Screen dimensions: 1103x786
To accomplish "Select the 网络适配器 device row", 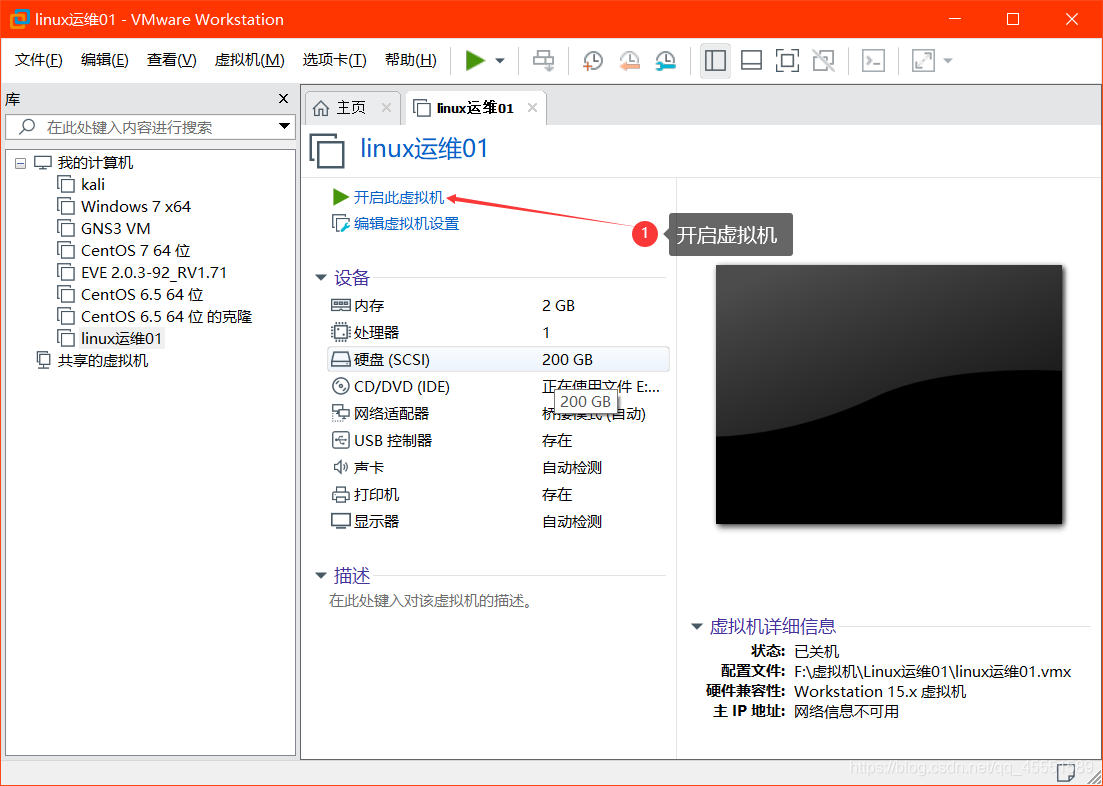I will (498, 413).
